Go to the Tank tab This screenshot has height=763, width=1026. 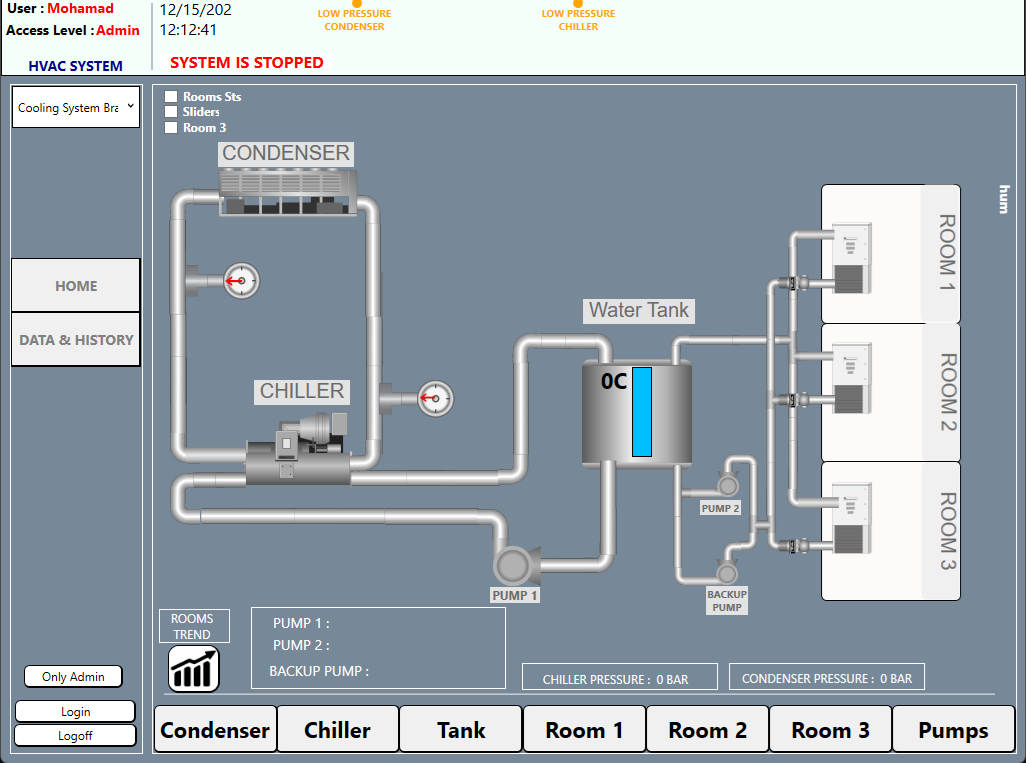461,730
